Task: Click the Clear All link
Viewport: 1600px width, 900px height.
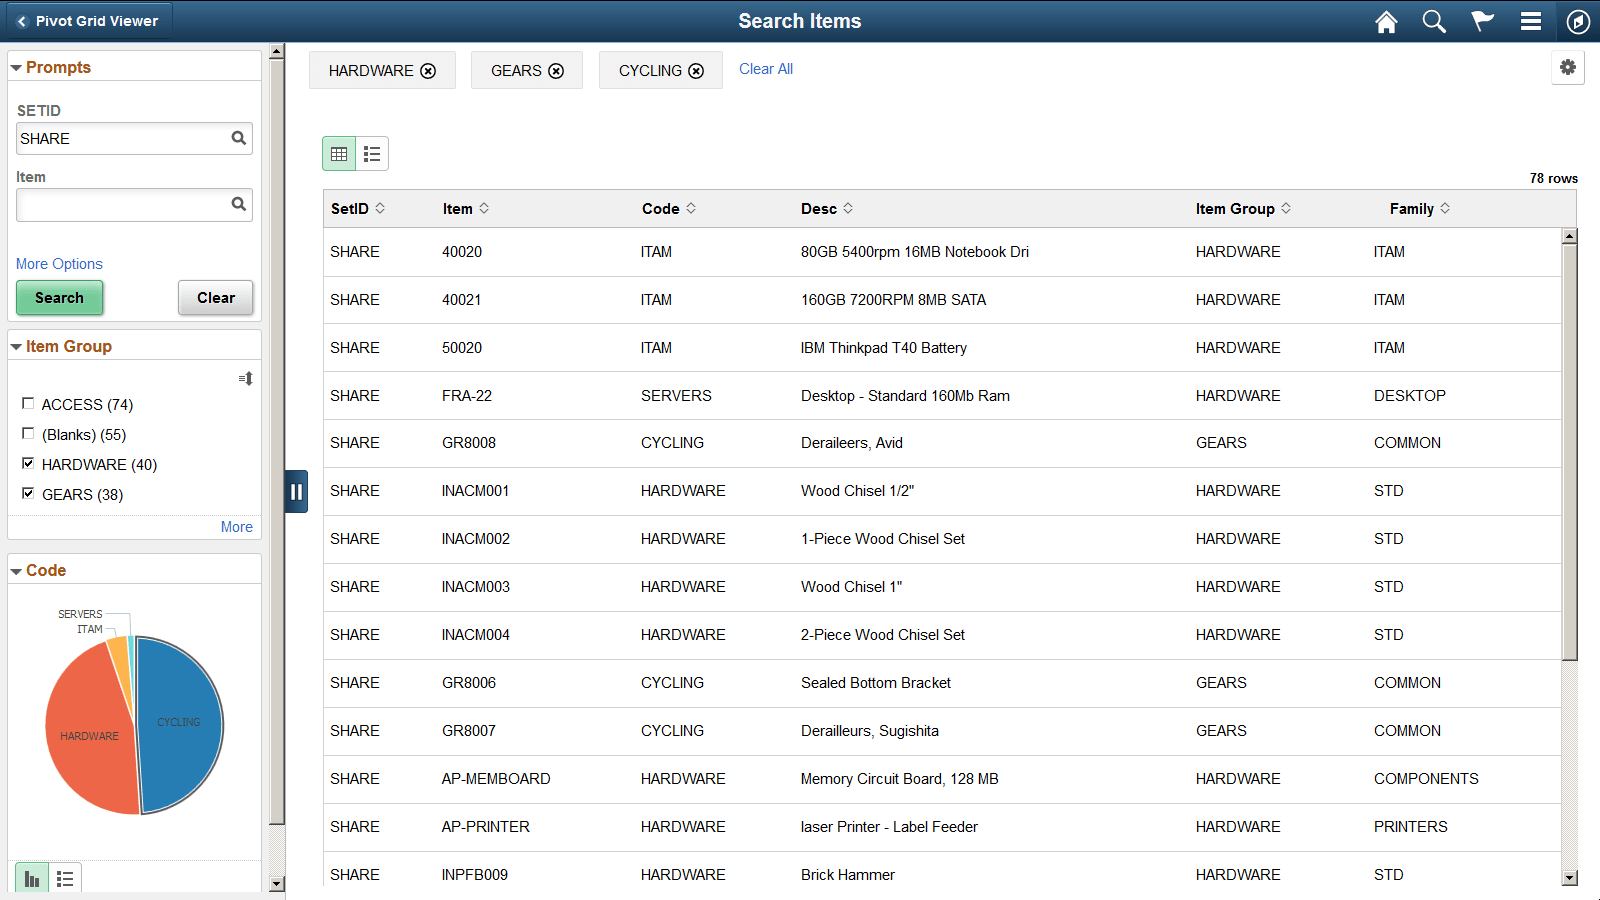Action: [765, 68]
